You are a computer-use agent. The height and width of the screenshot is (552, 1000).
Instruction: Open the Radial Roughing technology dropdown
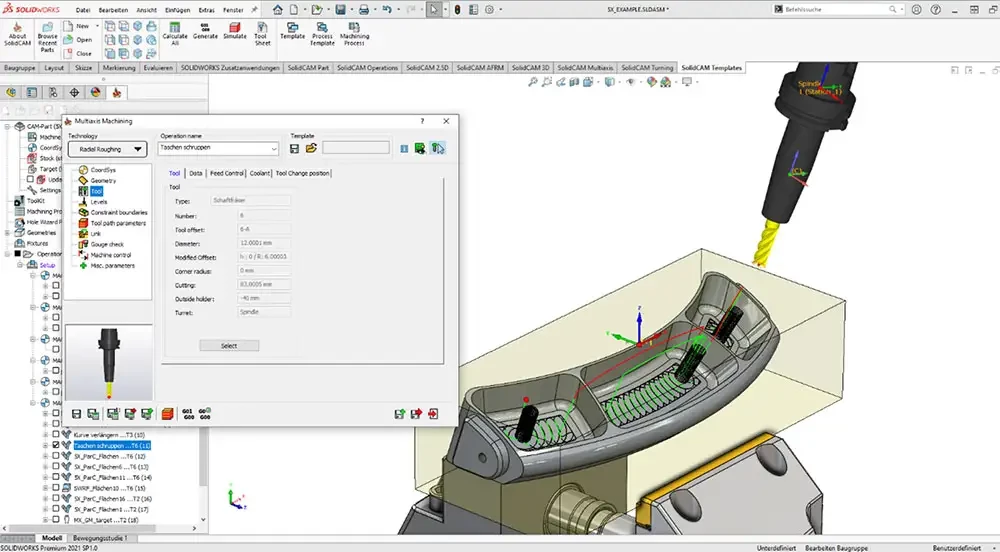(108, 149)
